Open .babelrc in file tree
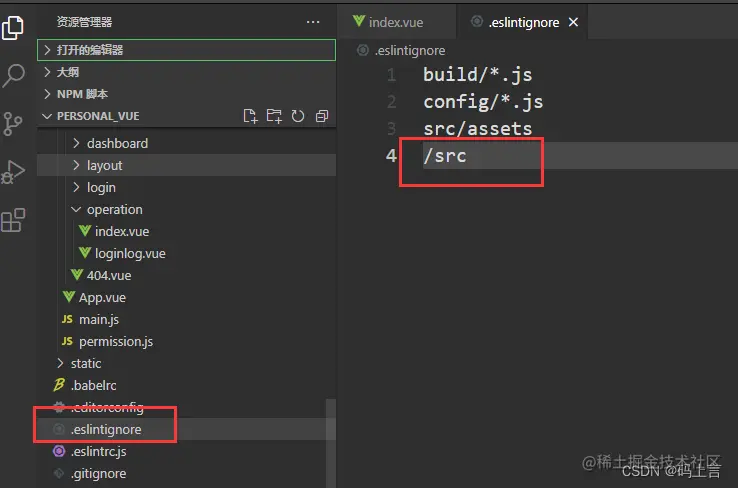Image resolution: width=738 pixels, height=488 pixels. click(x=186, y=385)
